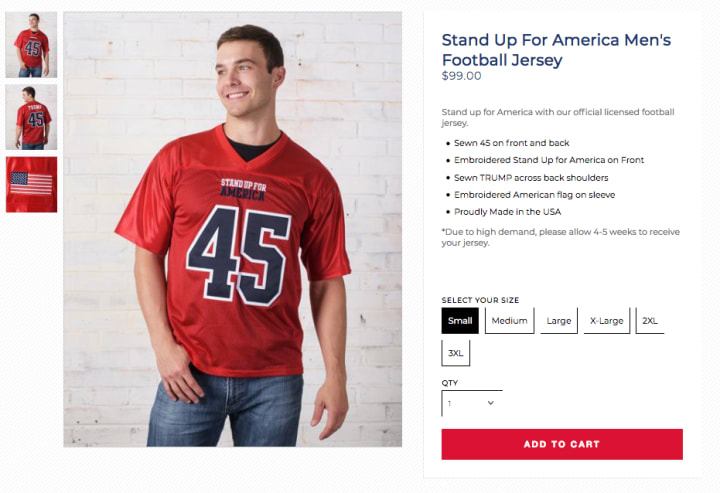
Task: Click the $99.00 price text
Action: pos(461,76)
